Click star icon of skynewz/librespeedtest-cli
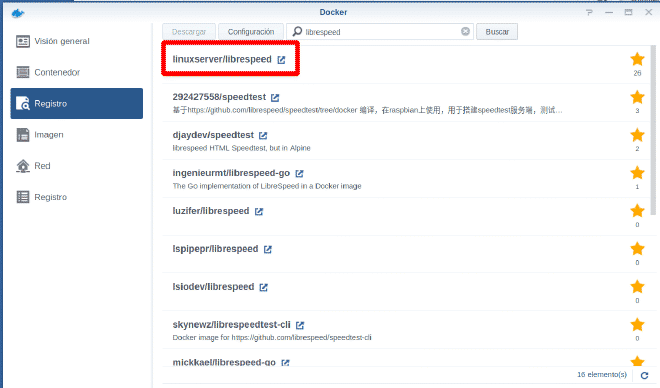Screen dimensions: 660x388 coord(637,324)
